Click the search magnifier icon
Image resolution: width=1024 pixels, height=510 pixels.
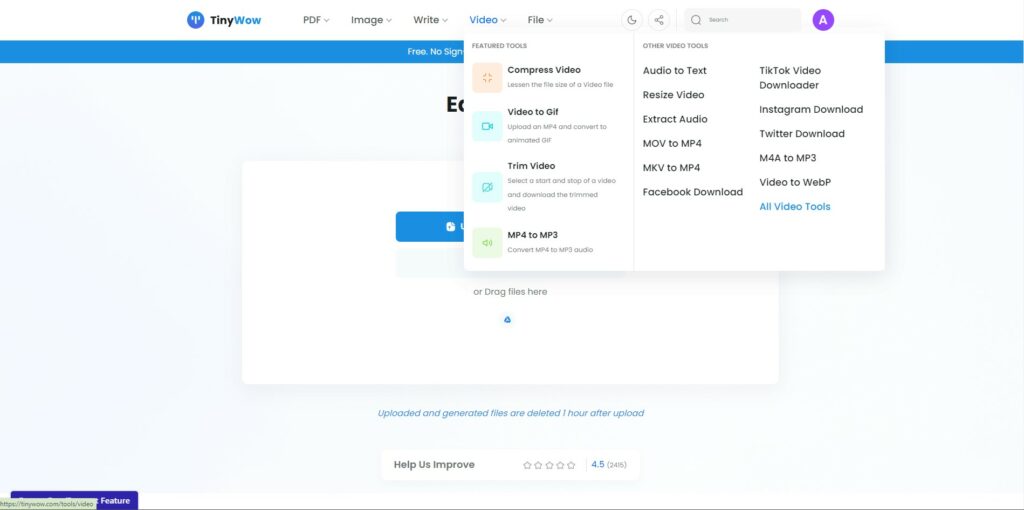pos(696,20)
